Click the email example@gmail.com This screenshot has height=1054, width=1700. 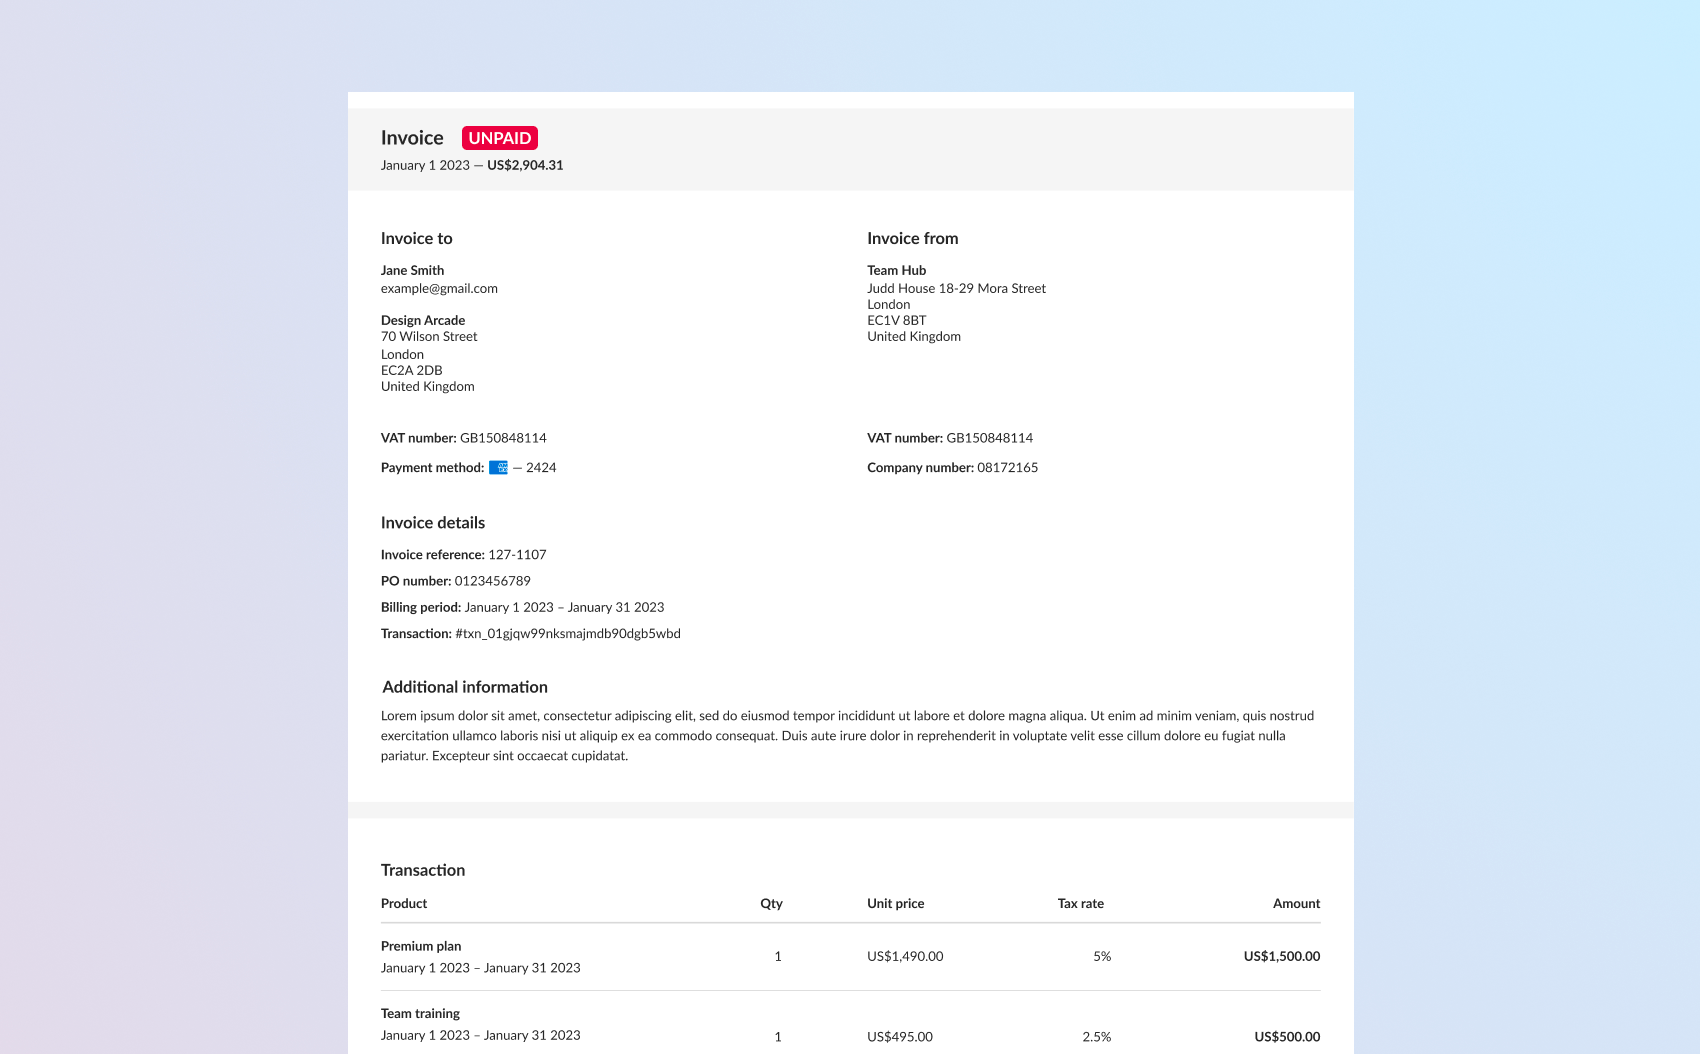point(438,288)
